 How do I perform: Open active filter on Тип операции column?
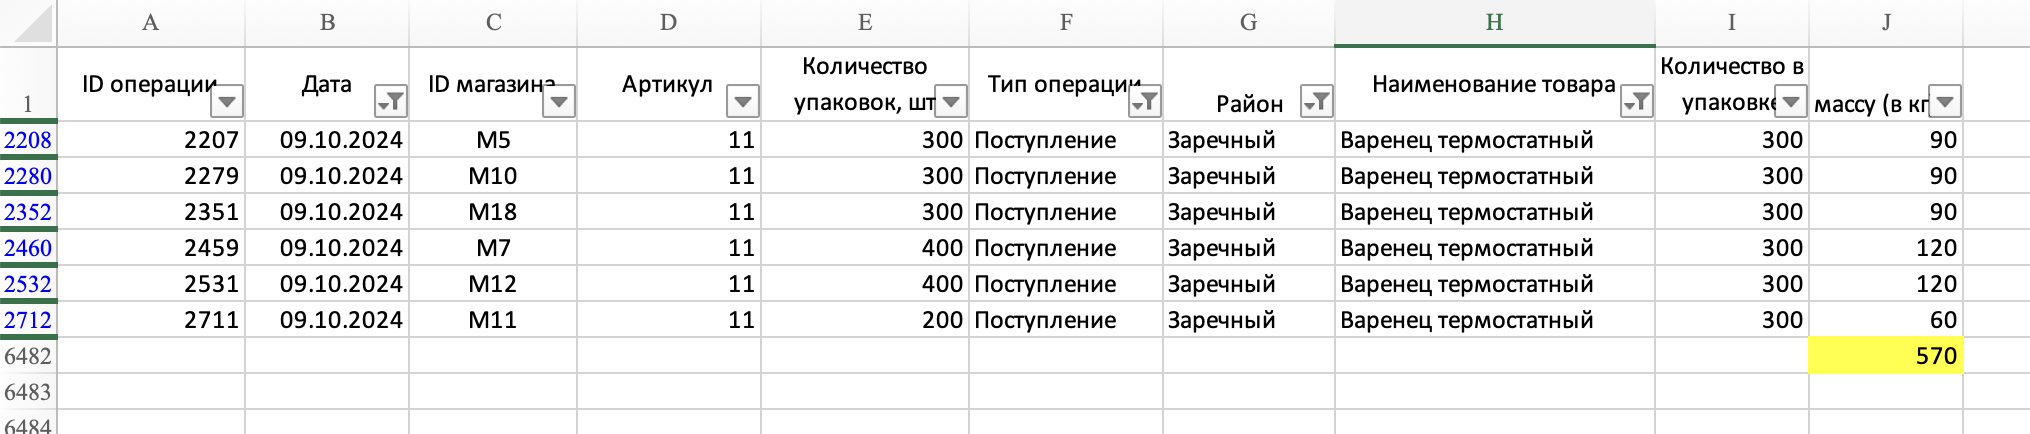pyautogui.click(x=1145, y=101)
